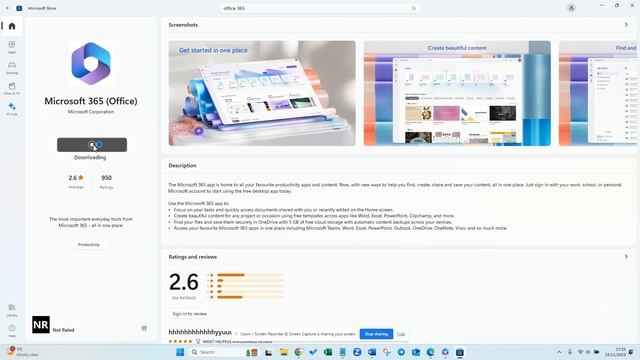Screen dimensions: 640x360
Task: Click the 5-star rating distribution bar
Action: coord(250,275)
